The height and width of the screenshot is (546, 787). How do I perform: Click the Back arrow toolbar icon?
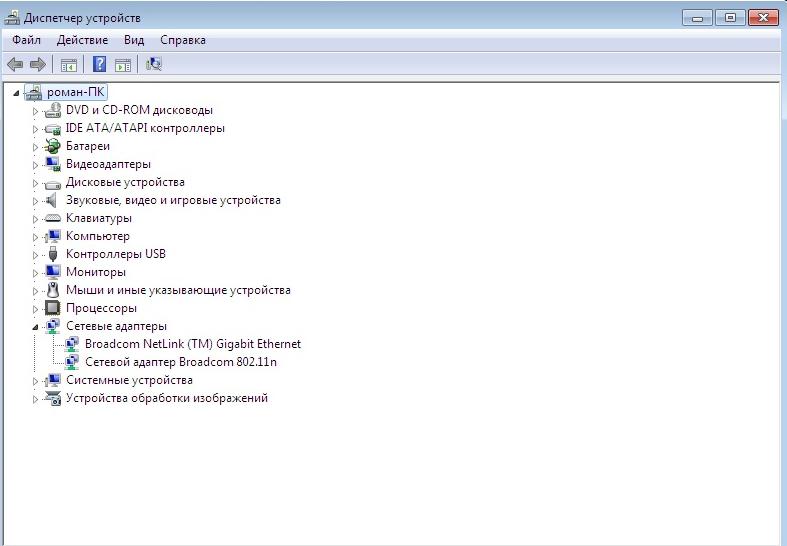pyautogui.click(x=15, y=64)
